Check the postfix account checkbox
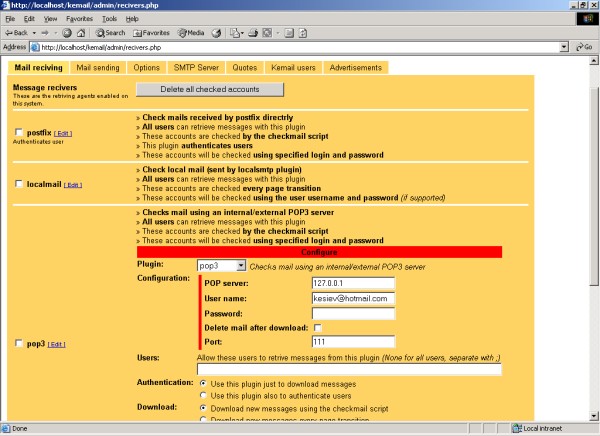Viewport: 600px width, 436px height. [x=18, y=132]
